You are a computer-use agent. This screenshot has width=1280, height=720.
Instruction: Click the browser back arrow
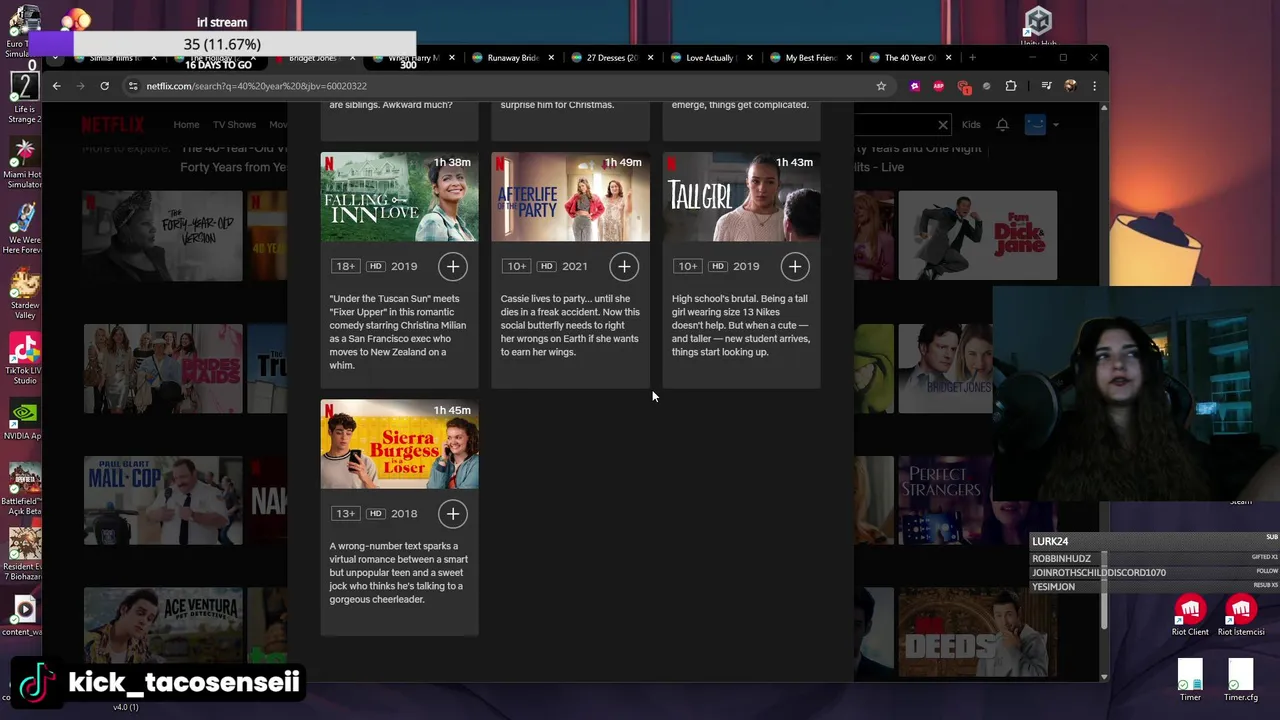(x=56, y=86)
